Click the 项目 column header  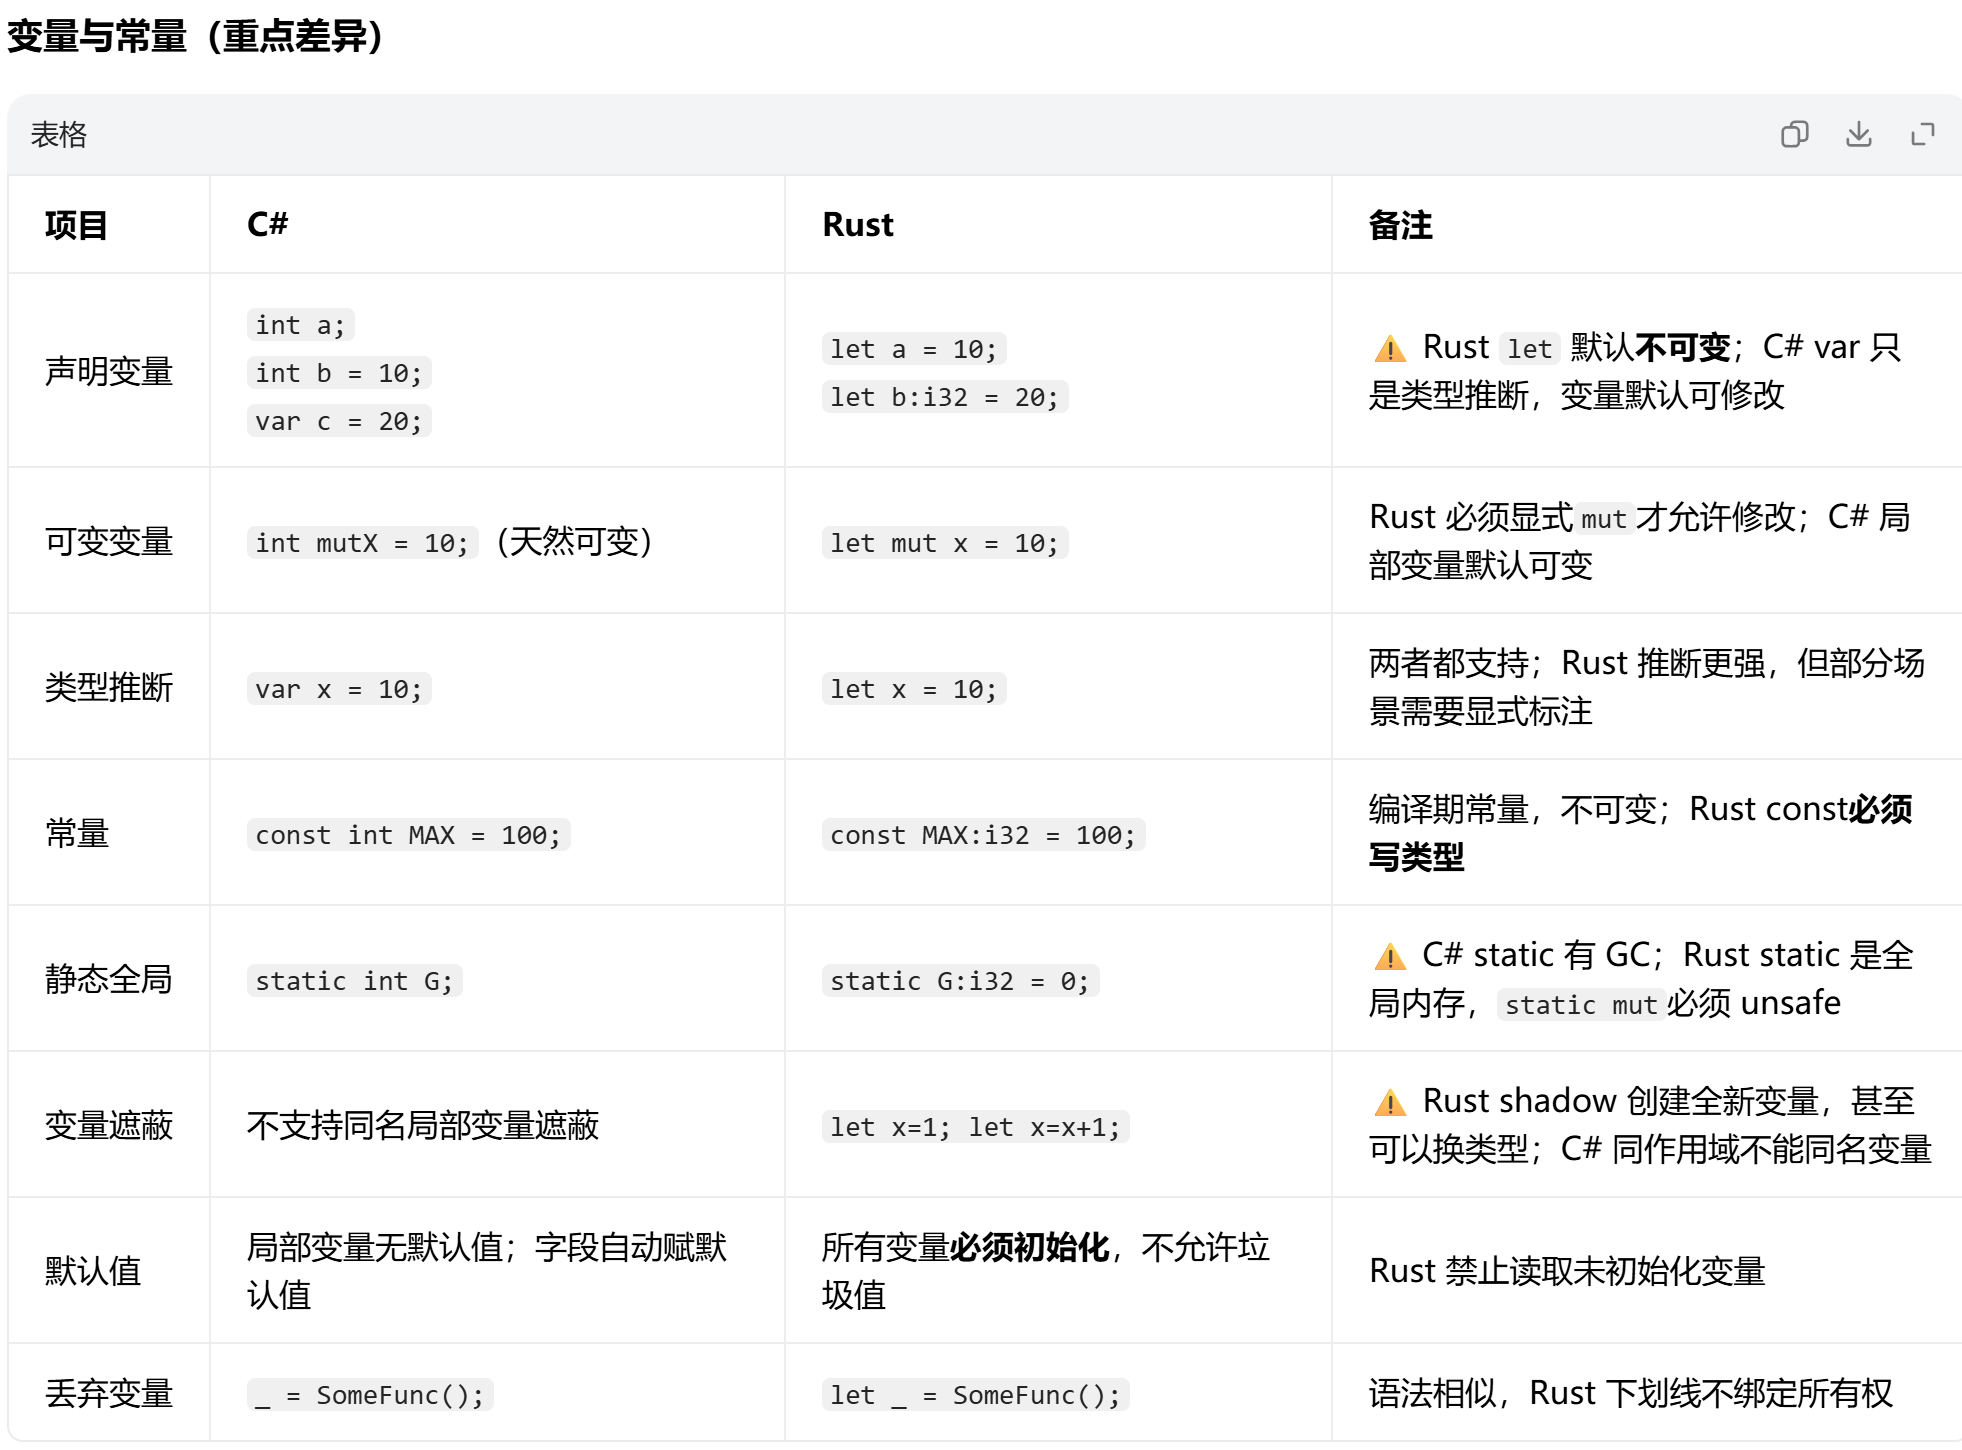point(76,225)
